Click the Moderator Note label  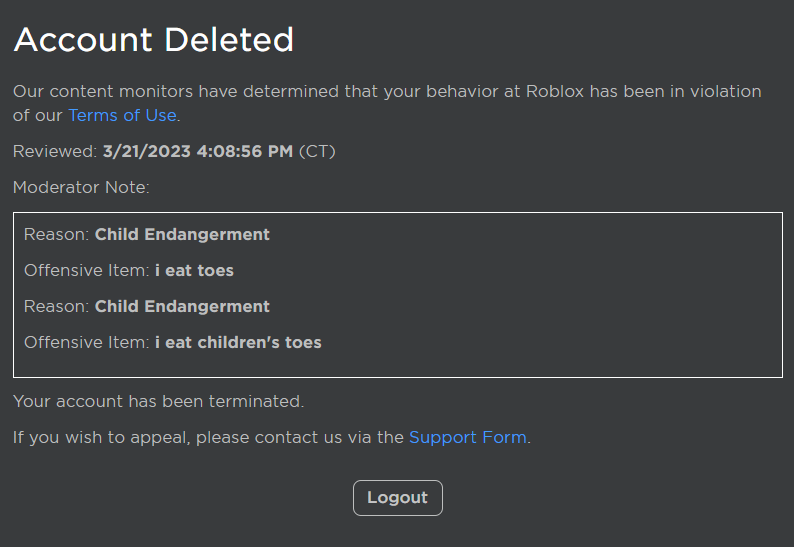(x=81, y=187)
